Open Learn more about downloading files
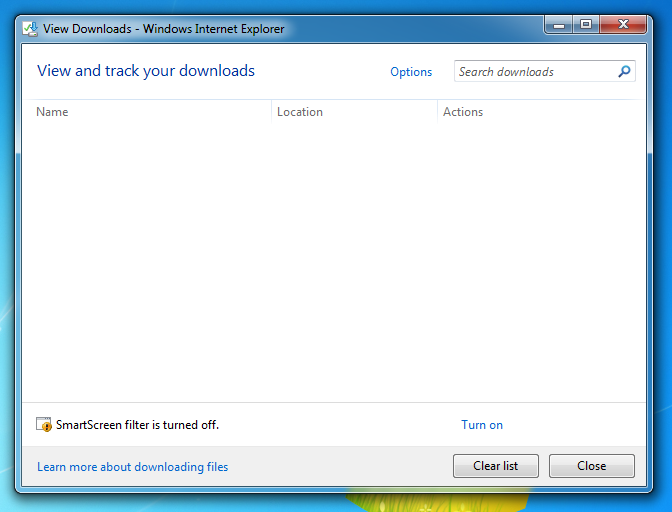 [132, 467]
